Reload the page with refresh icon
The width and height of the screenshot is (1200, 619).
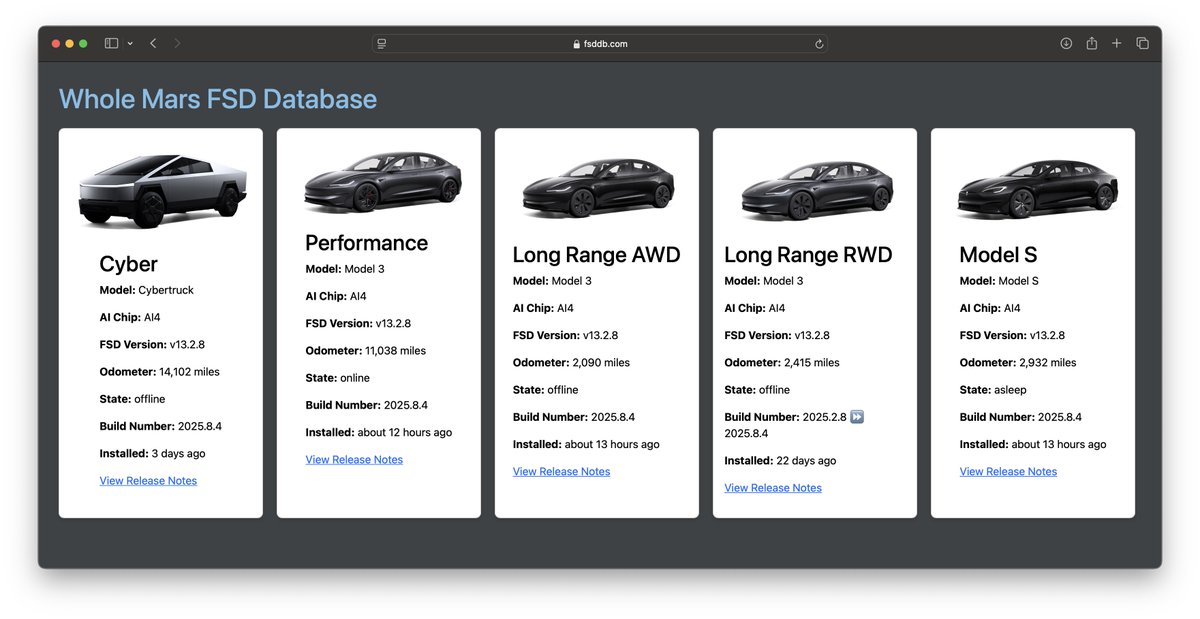819,44
